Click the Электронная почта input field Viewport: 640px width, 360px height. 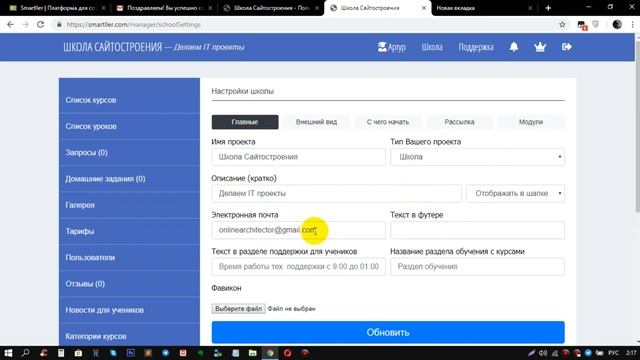(x=298, y=230)
